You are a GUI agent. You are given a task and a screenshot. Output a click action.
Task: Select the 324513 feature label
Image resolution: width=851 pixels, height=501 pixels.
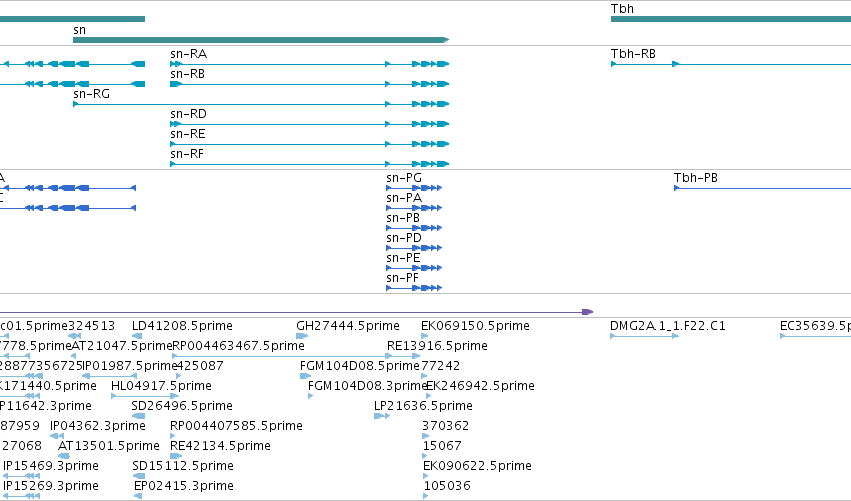pyautogui.click(x=92, y=326)
